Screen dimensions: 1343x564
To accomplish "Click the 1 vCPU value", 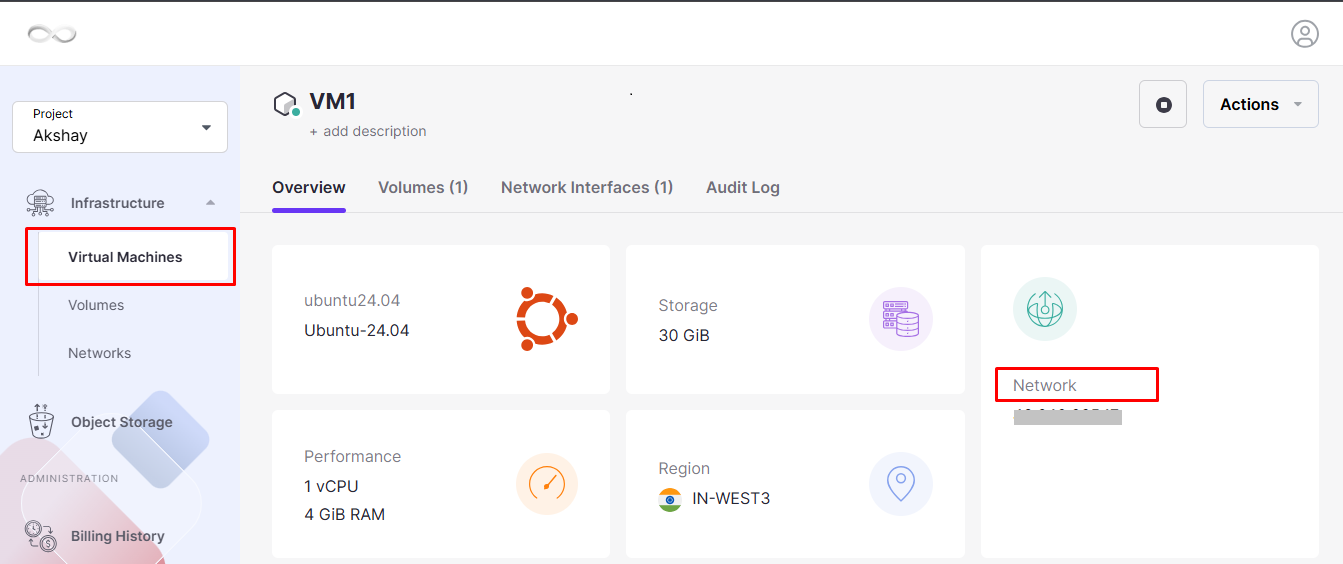I will coord(331,486).
